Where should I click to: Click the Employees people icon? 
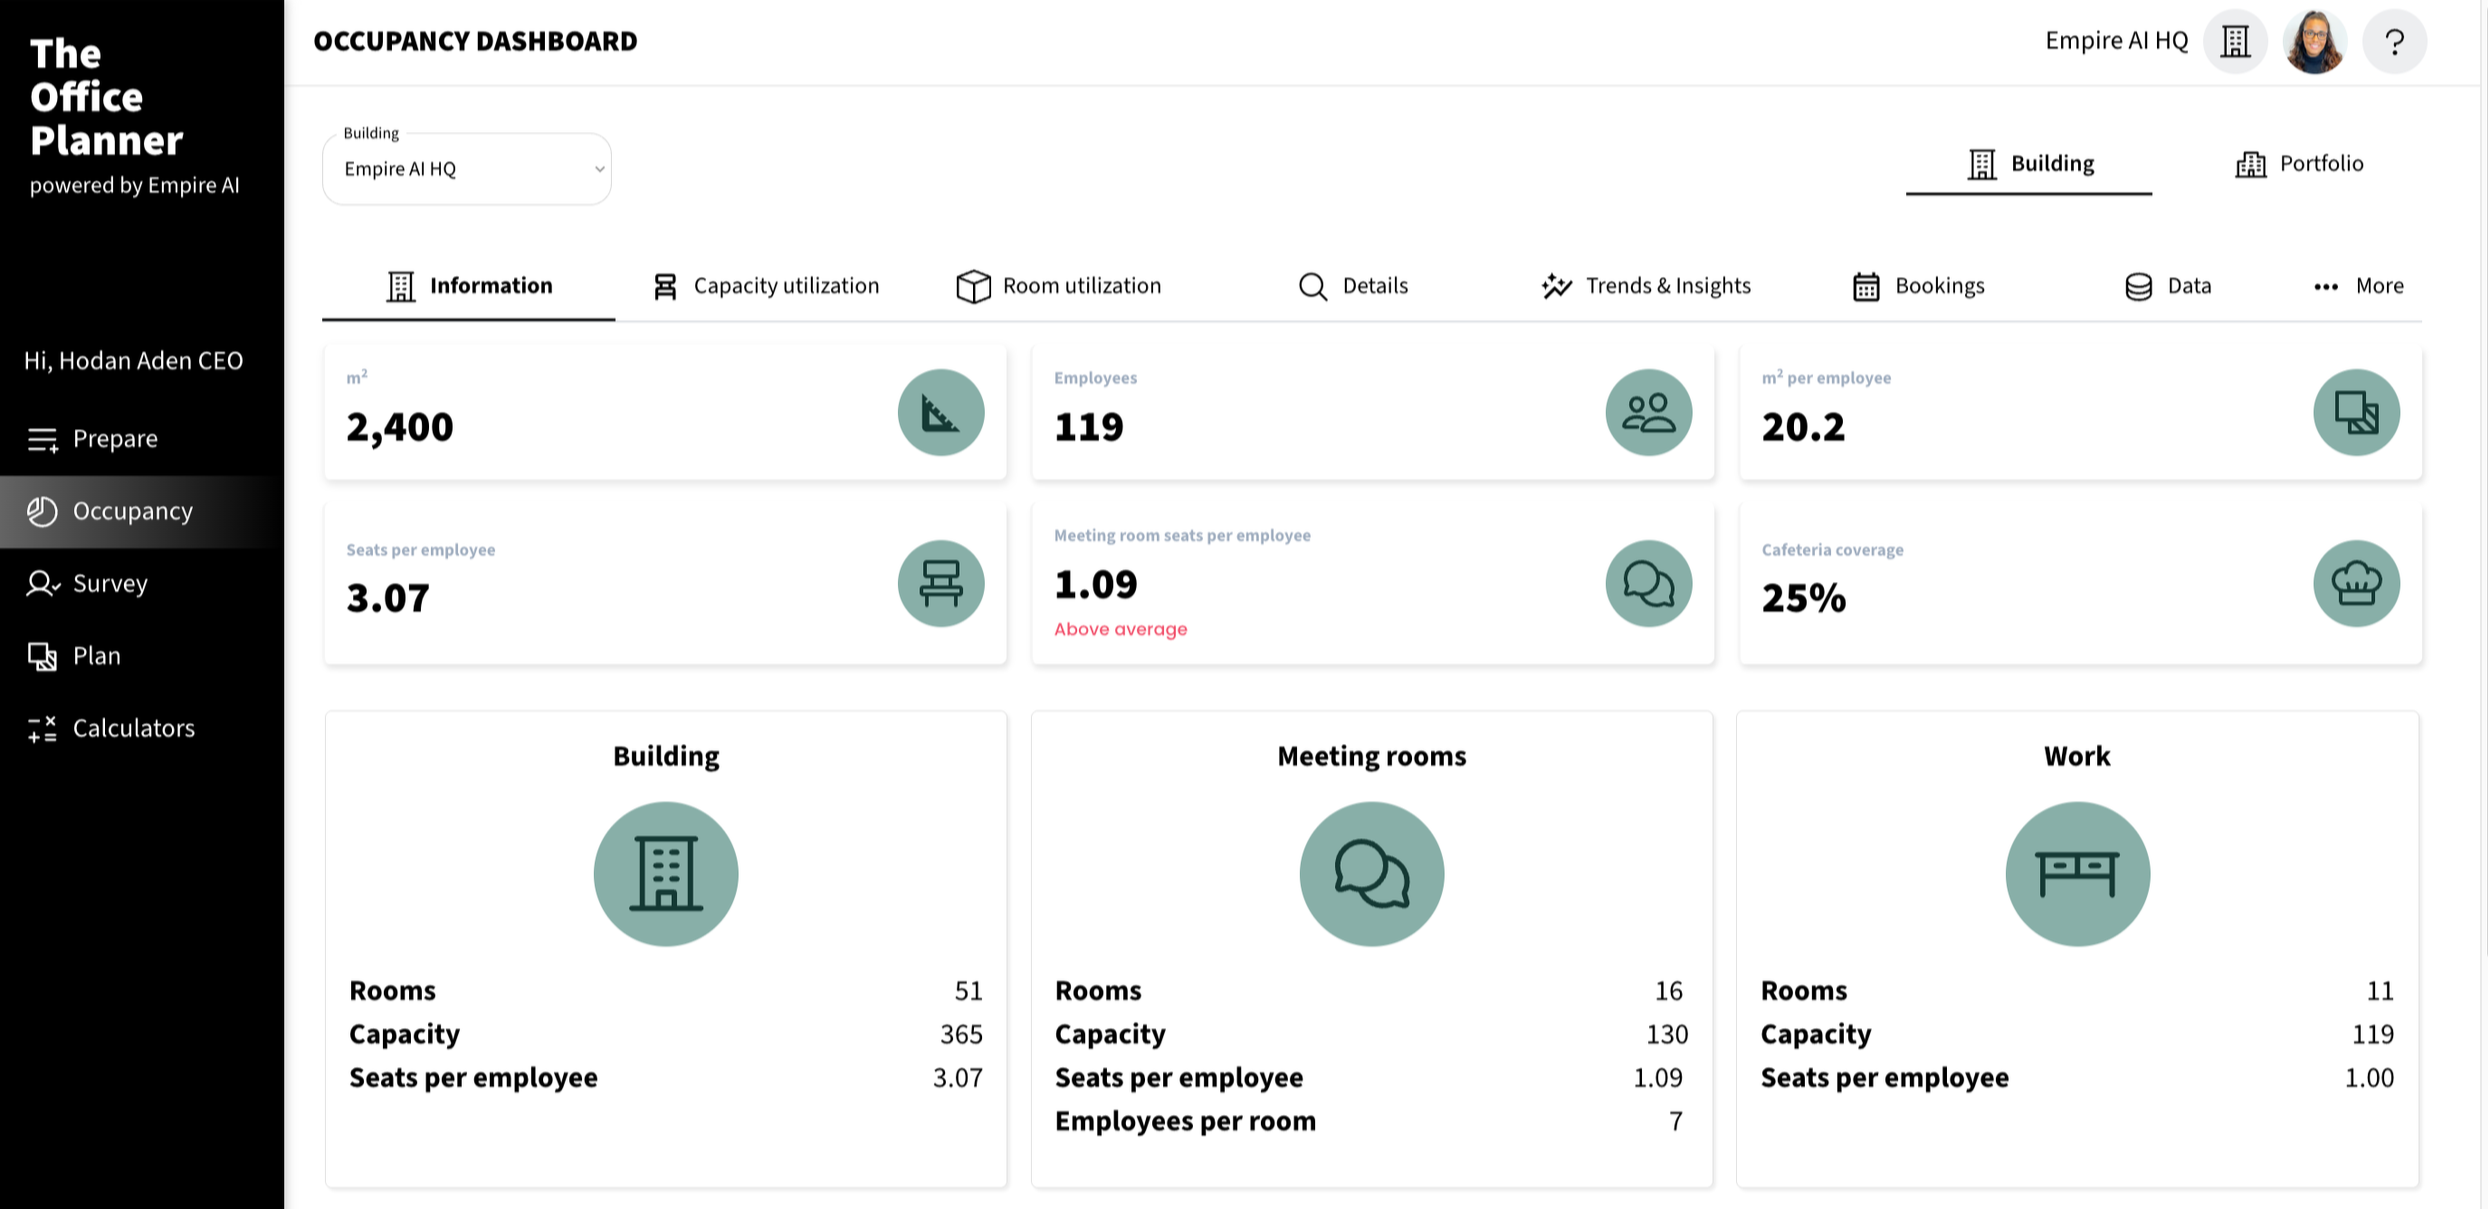click(1648, 413)
